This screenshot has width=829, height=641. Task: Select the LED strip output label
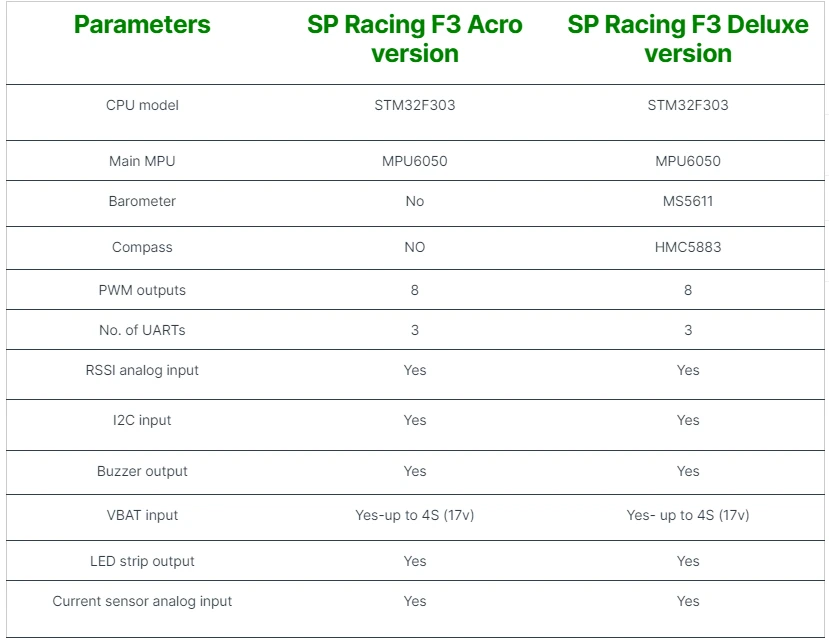pyautogui.click(x=142, y=561)
